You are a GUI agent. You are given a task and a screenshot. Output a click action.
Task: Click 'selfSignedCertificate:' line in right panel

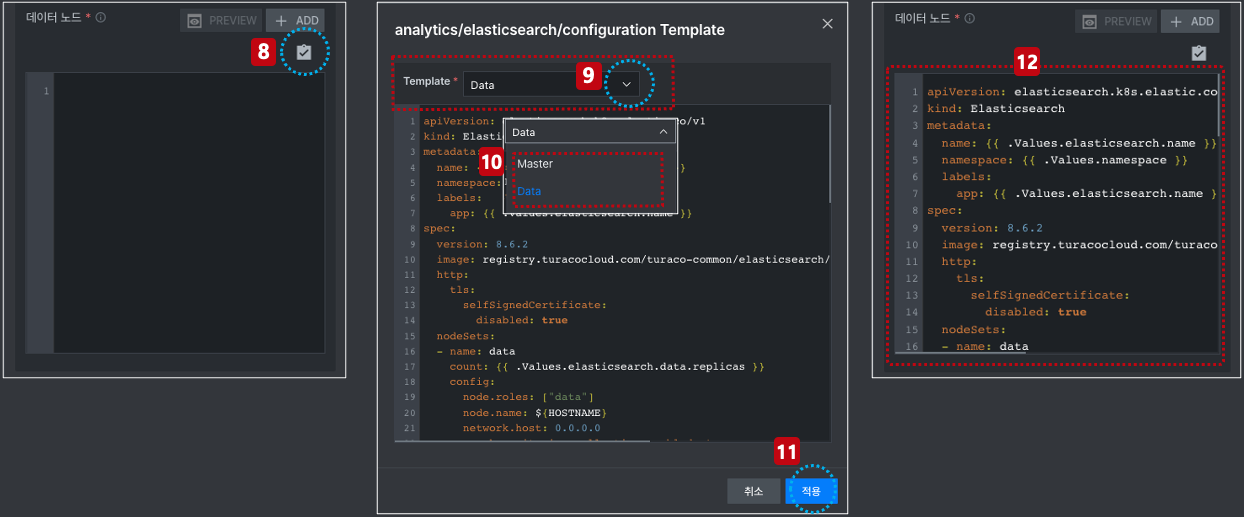1050,295
